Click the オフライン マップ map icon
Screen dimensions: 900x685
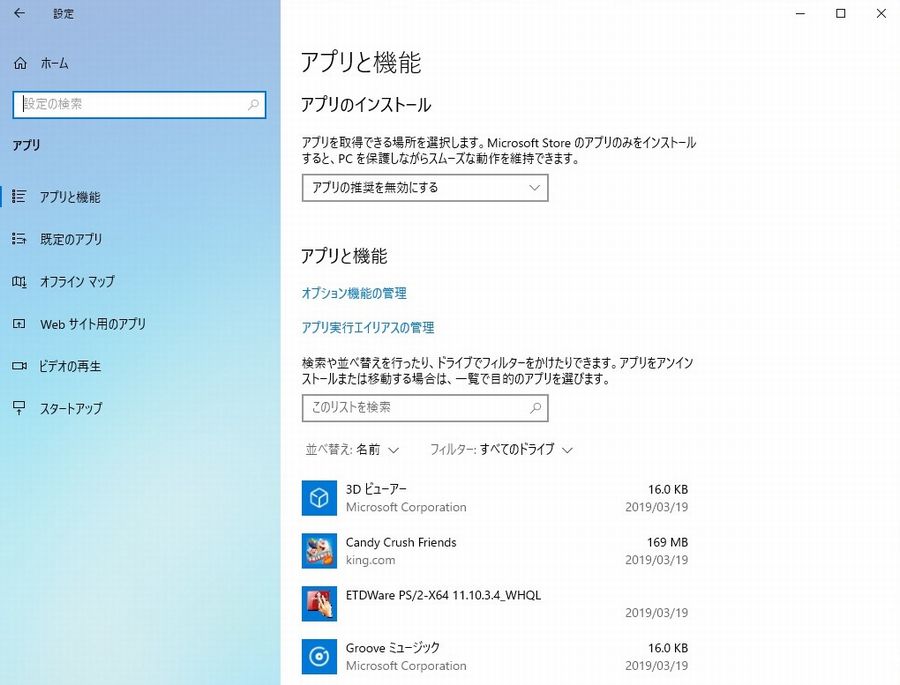tap(19, 281)
